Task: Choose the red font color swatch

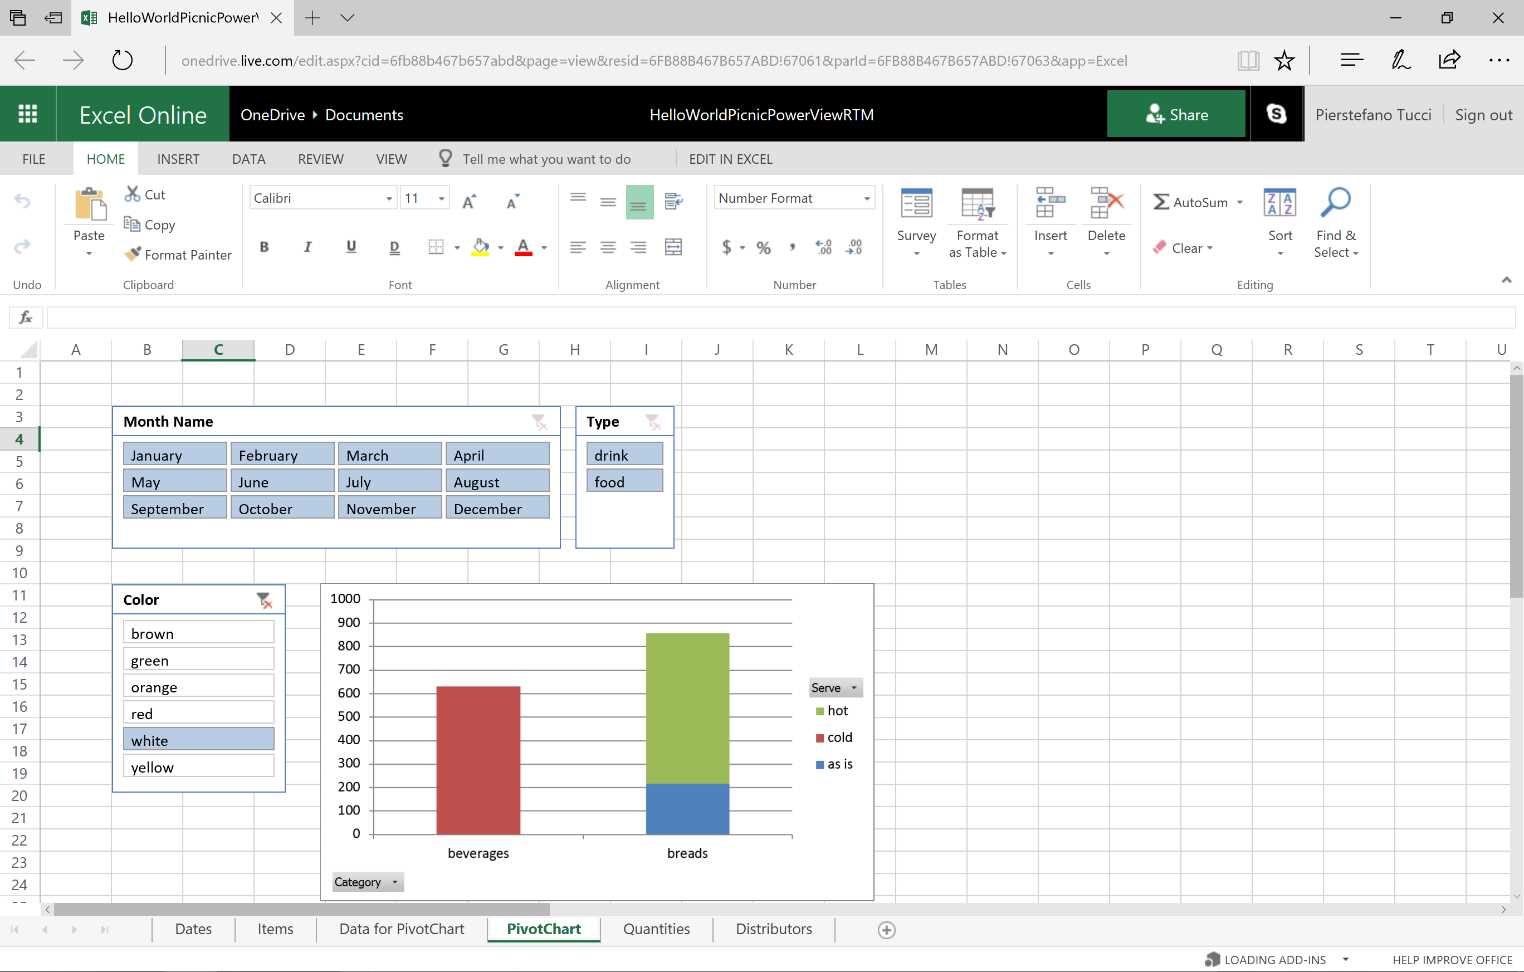Action: click(522, 252)
